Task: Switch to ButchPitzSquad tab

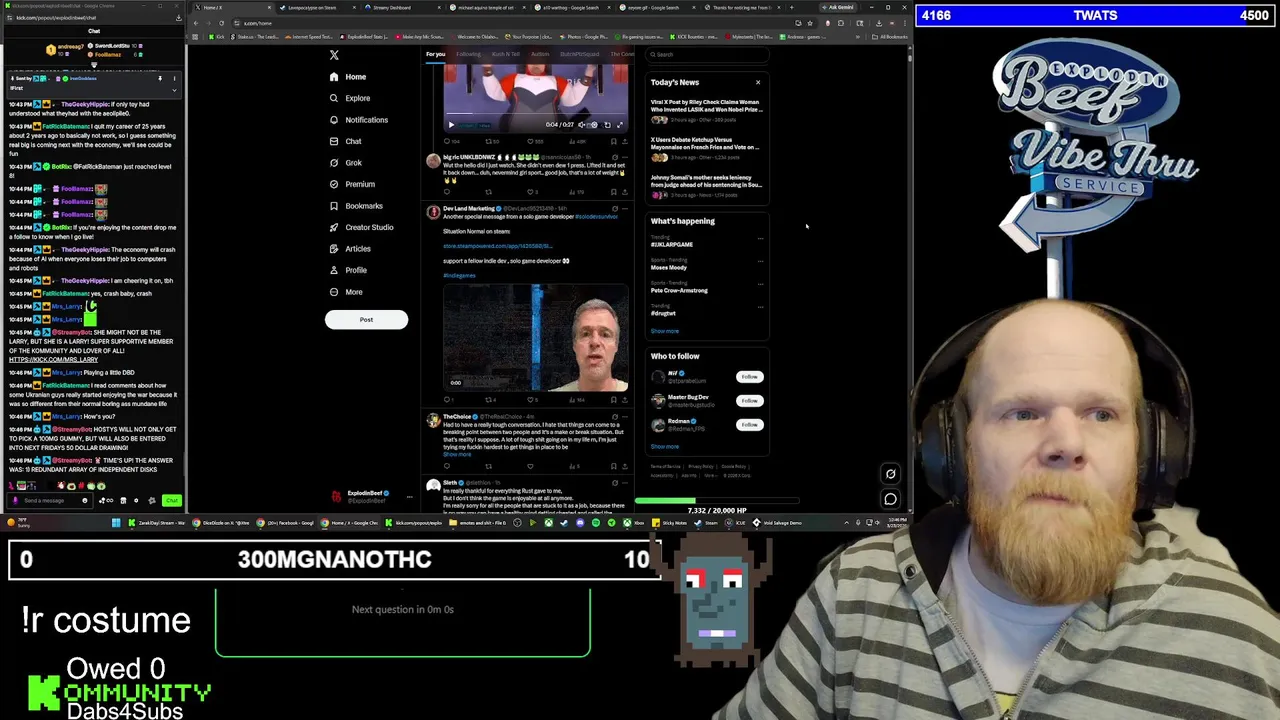Action: pyautogui.click(x=580, y=54)
